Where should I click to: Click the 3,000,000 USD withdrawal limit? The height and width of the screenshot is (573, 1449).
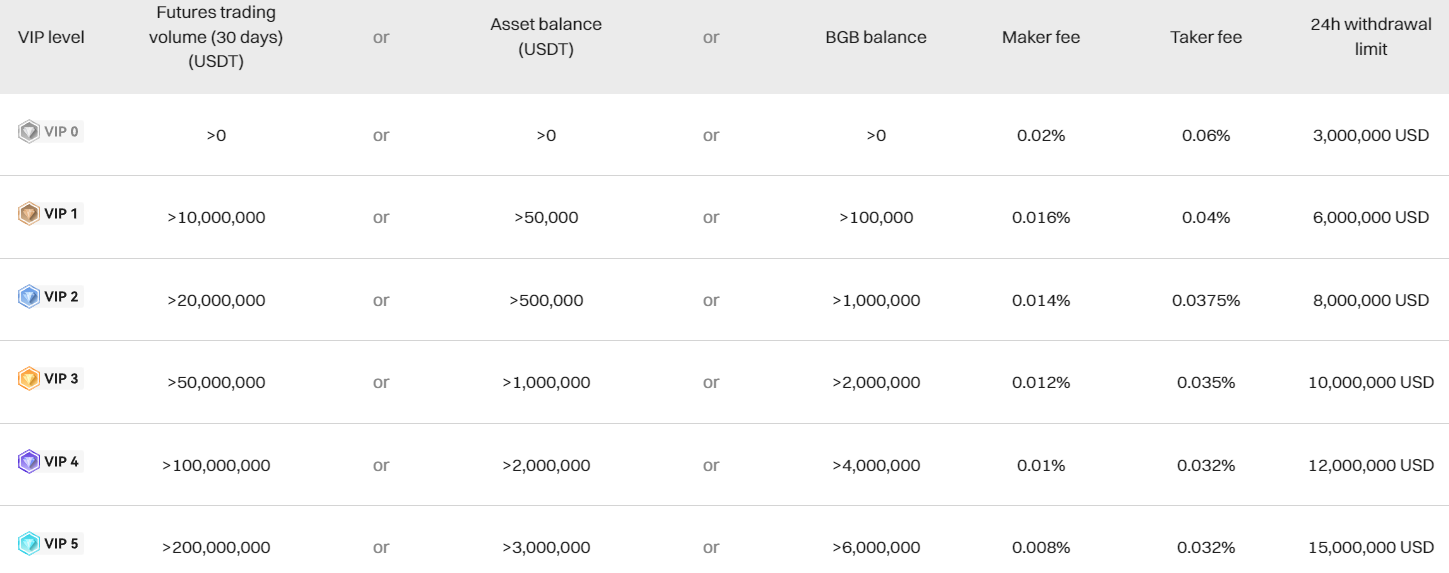(1371, 135)
